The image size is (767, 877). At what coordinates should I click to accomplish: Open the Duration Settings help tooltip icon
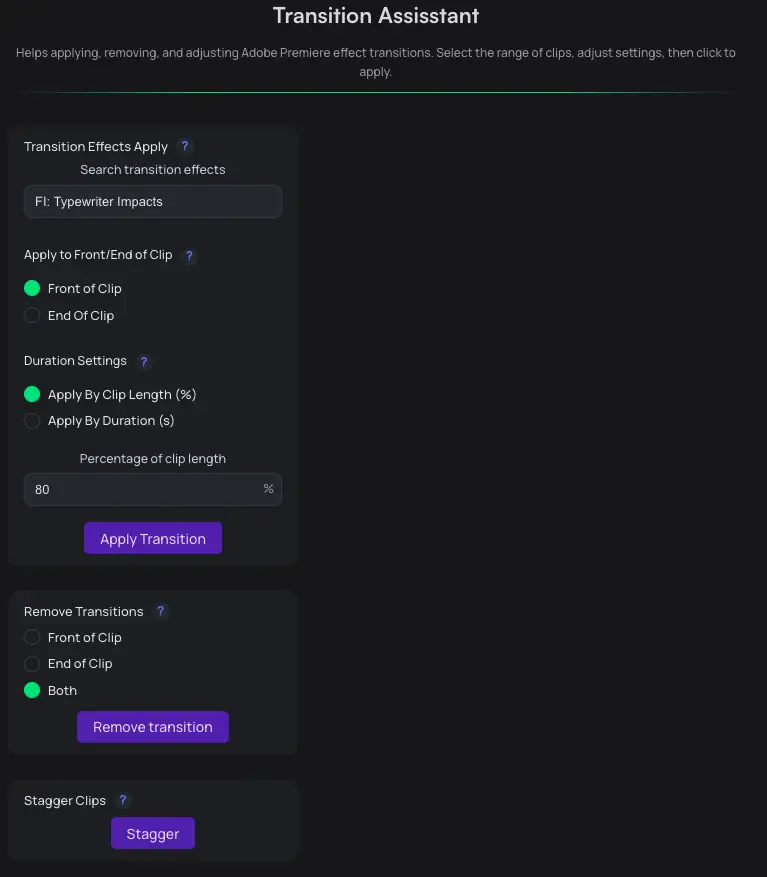[144, 361]
